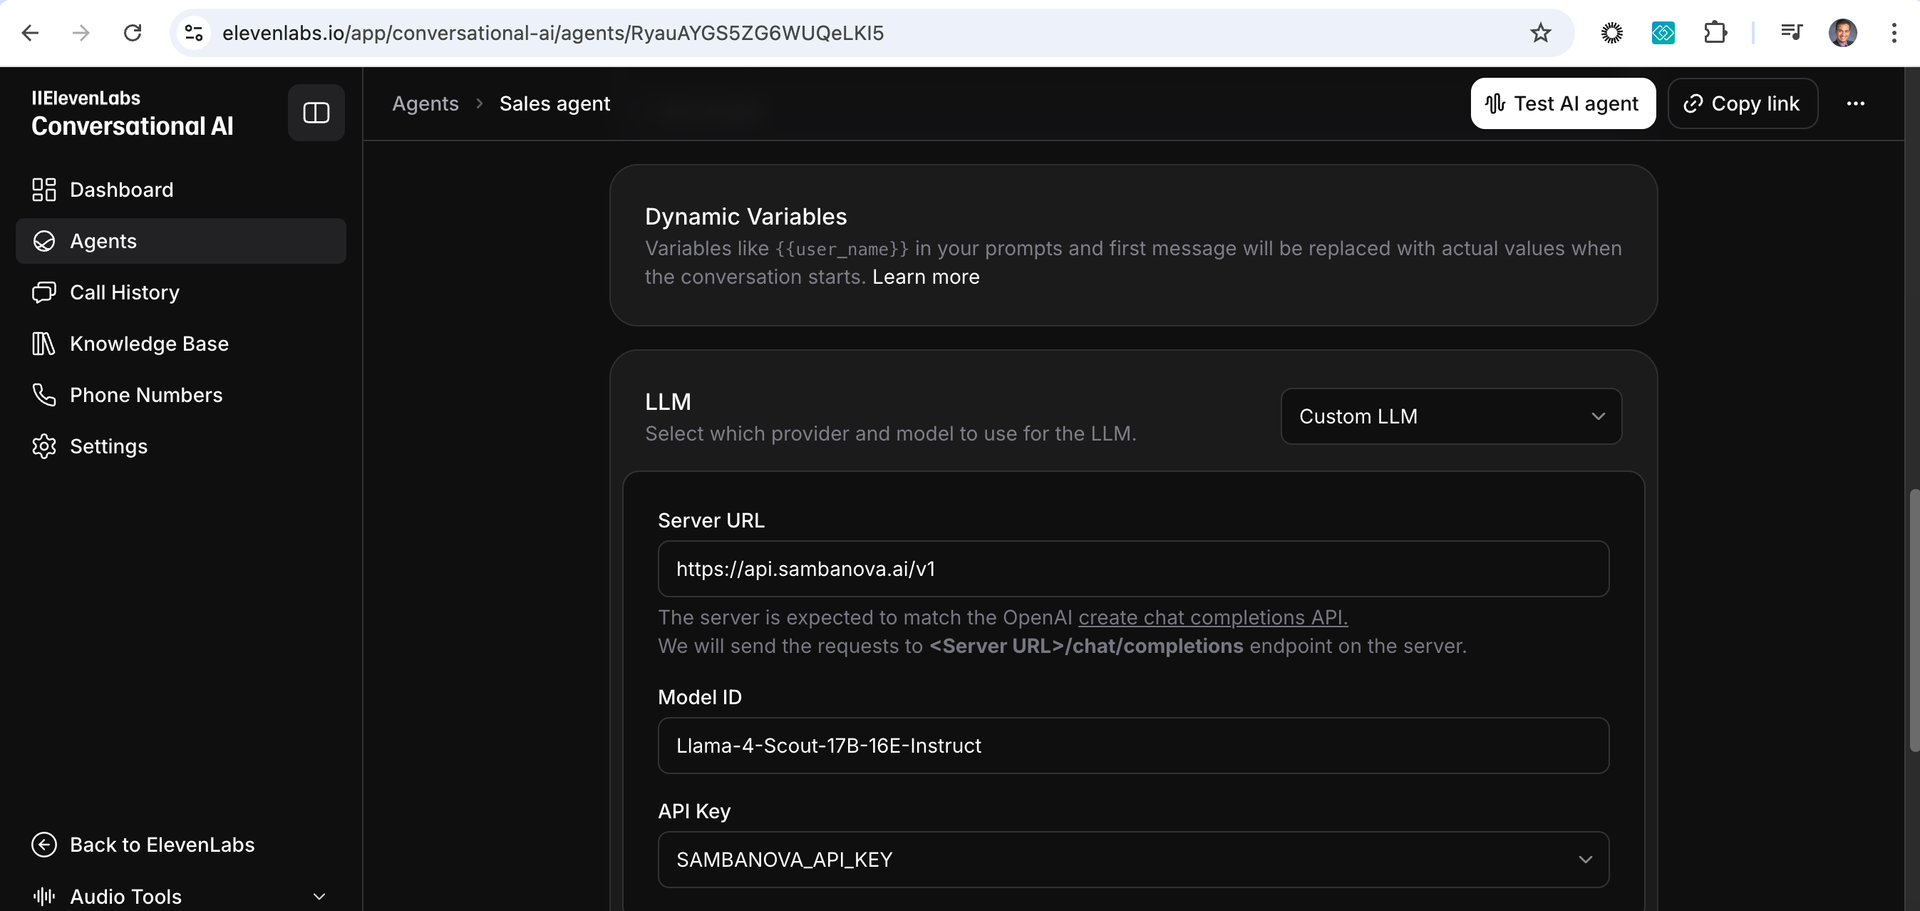Collapse the sidebar panel icon
Screen dimensions: 1920x911
[316, 113]
